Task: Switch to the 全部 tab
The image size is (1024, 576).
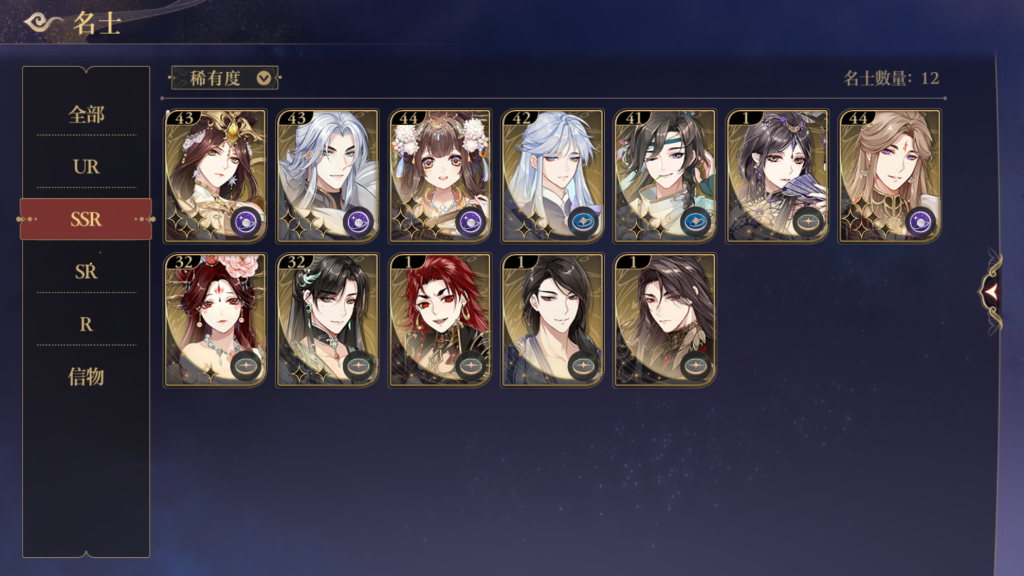Action: coord(86,115)
